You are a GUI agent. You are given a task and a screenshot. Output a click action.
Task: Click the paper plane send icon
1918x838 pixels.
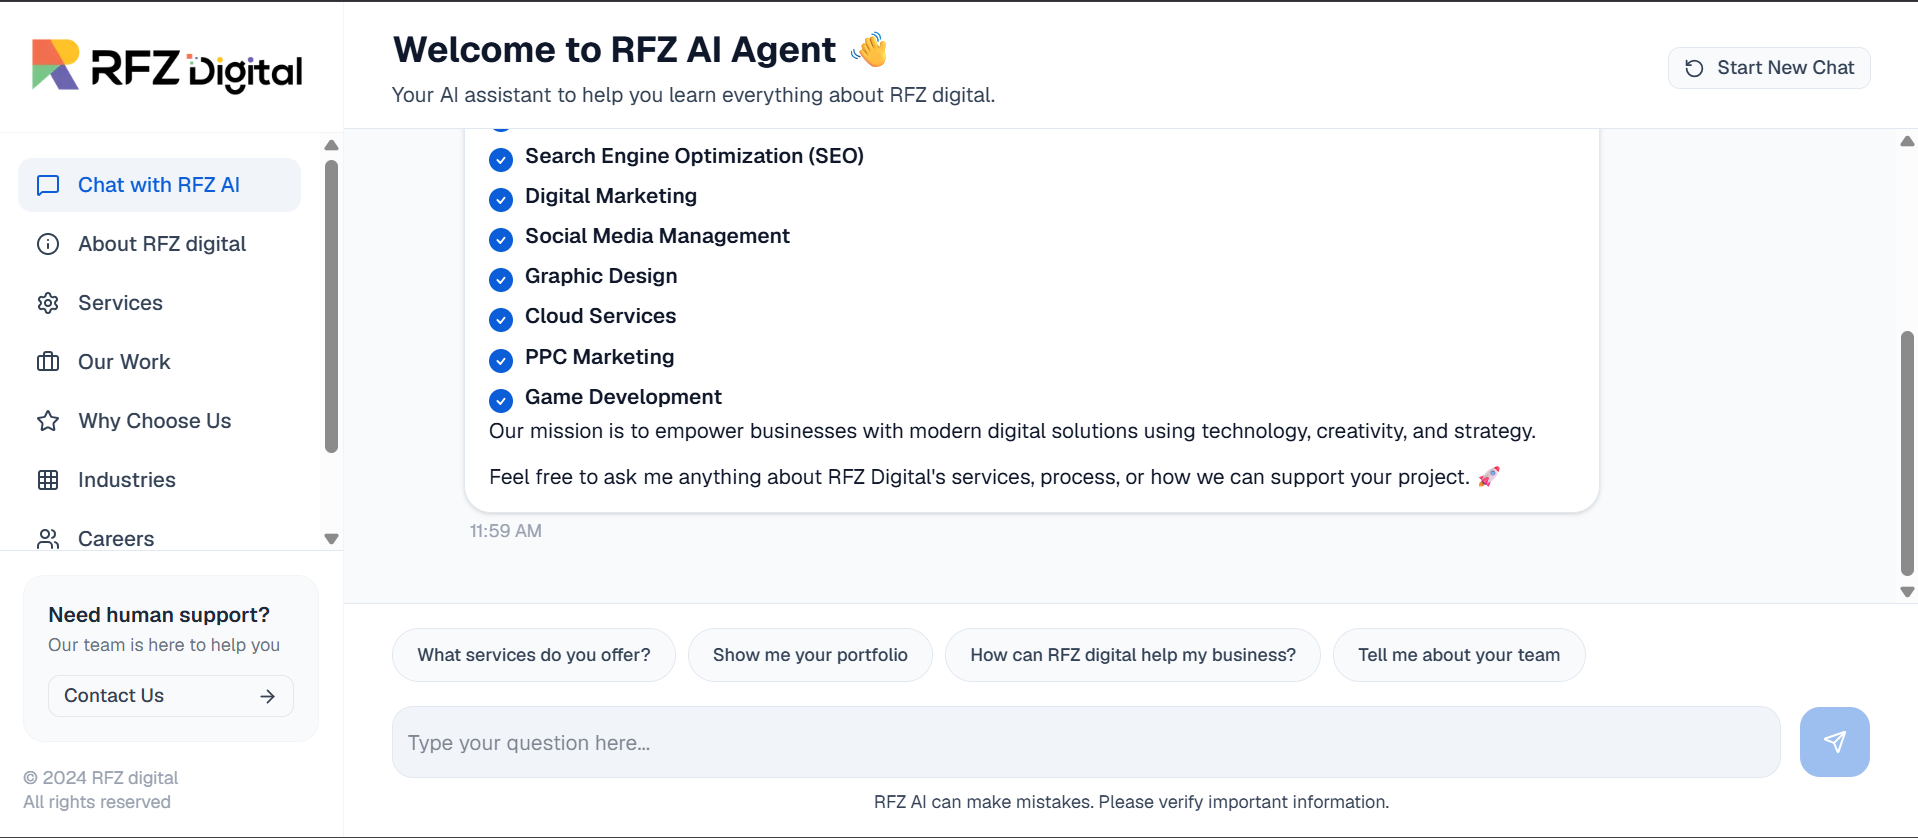pyautogui.click(x=1835, y=742)
